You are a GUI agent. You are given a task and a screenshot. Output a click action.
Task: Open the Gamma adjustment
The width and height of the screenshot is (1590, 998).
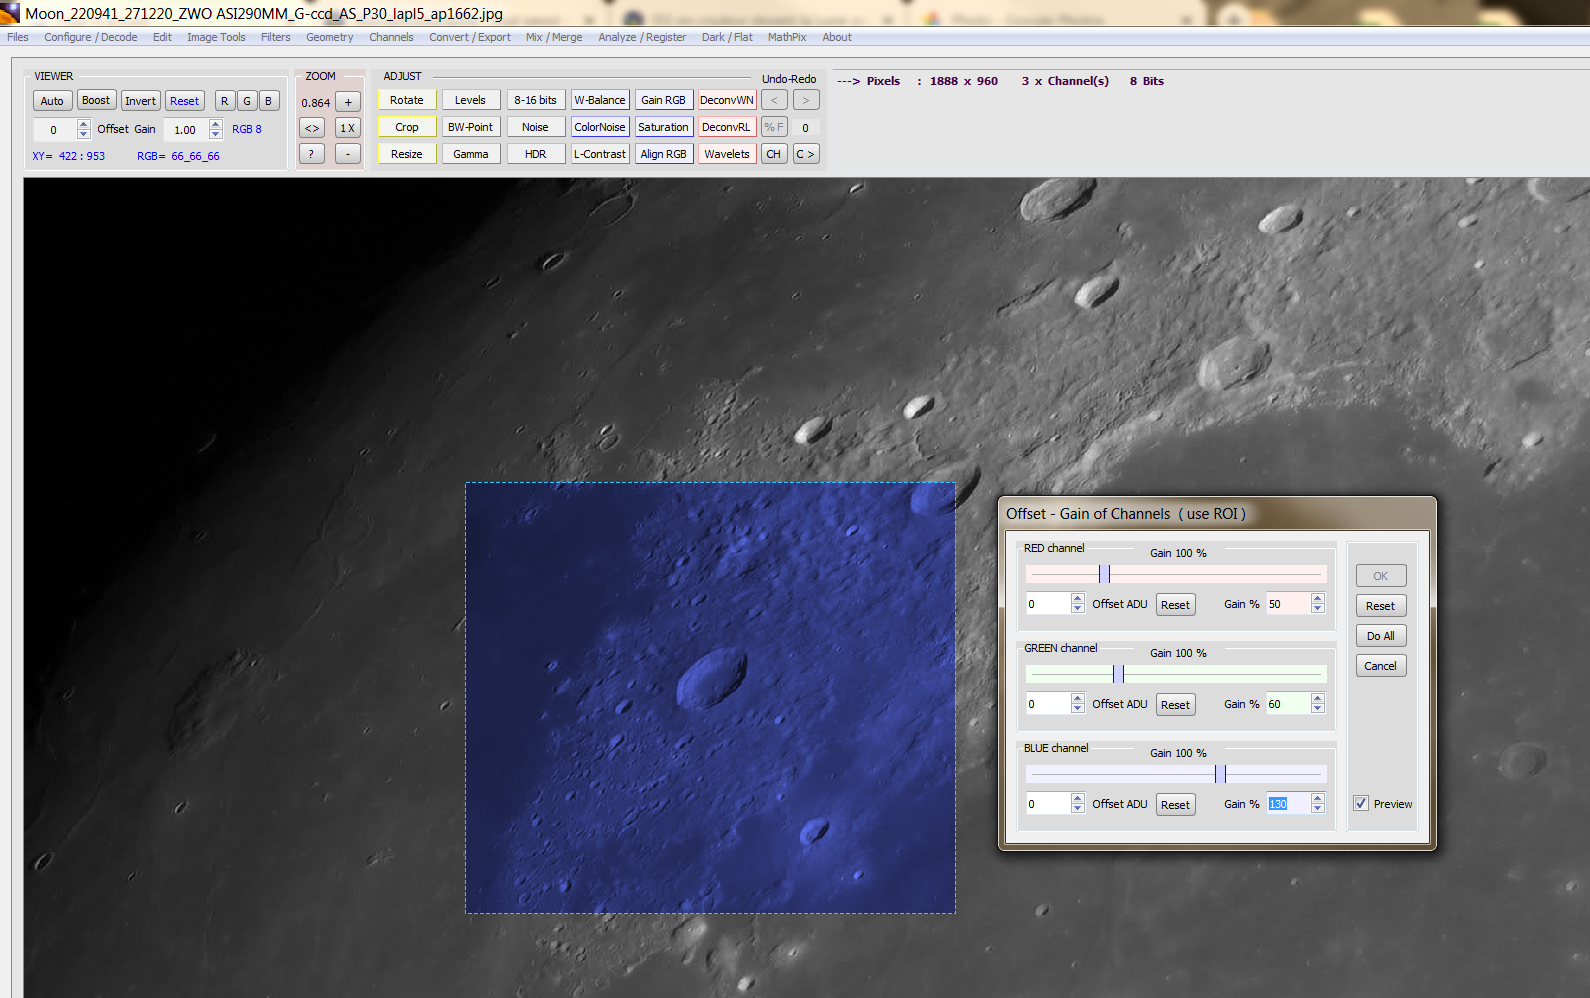pyautogui.click(x=471, y=154)
